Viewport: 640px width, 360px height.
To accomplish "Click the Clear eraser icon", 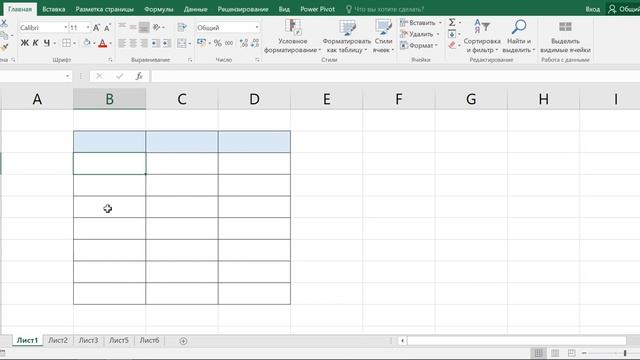I will coord(452,45).
